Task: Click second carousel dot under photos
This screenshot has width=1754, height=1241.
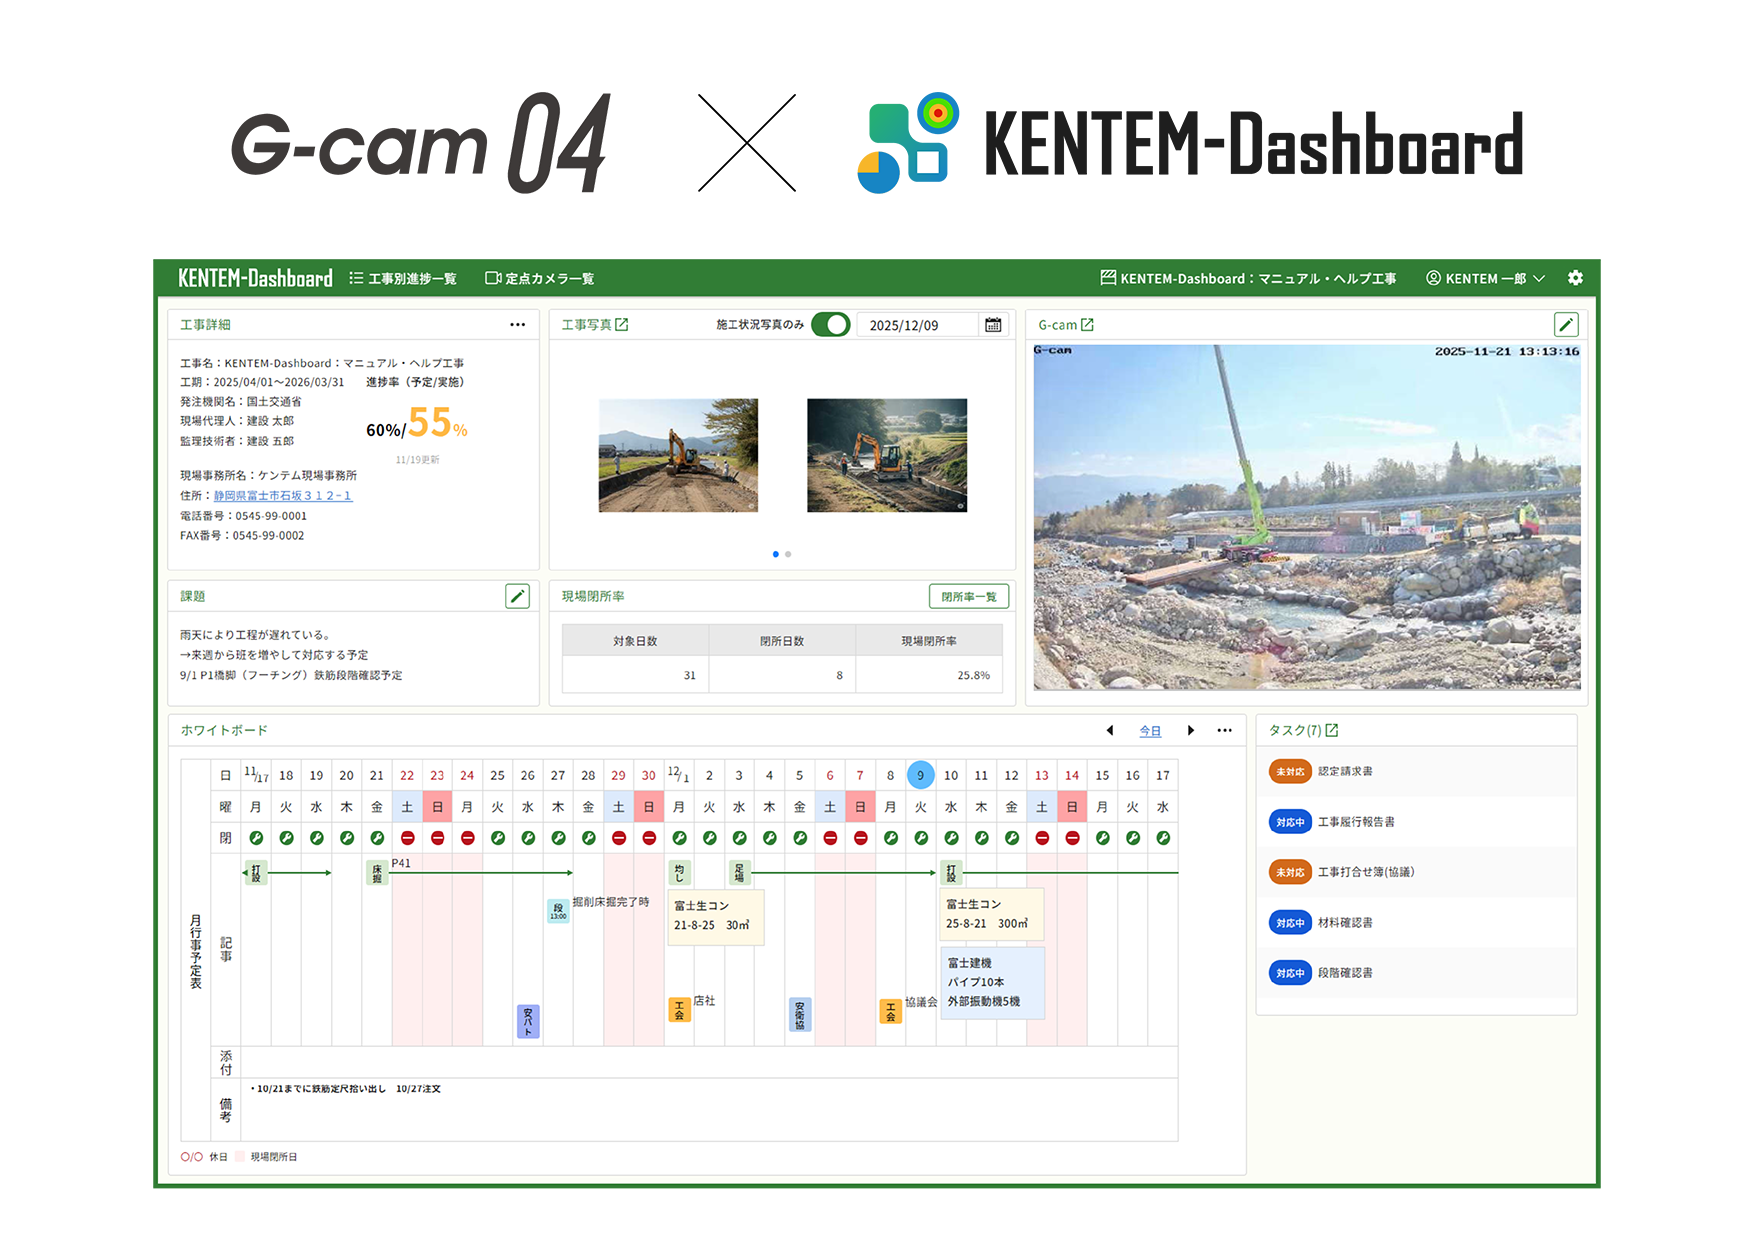Action: pyautogui.click(x=788, y=554)
